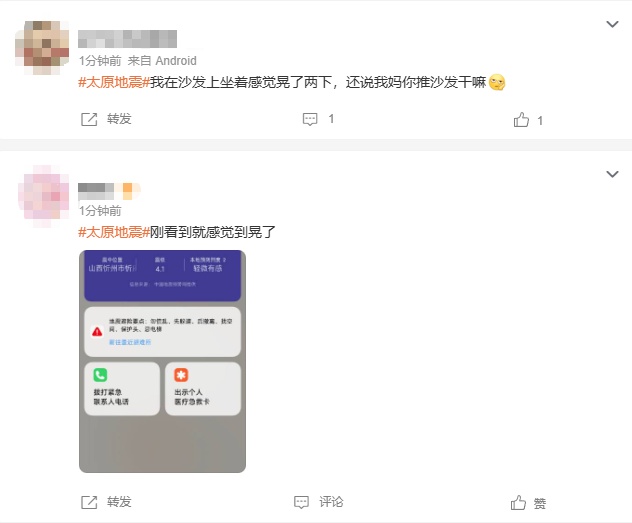Click comment bubble icon on second post
This screenshot has height=523, width=632.
301,502
